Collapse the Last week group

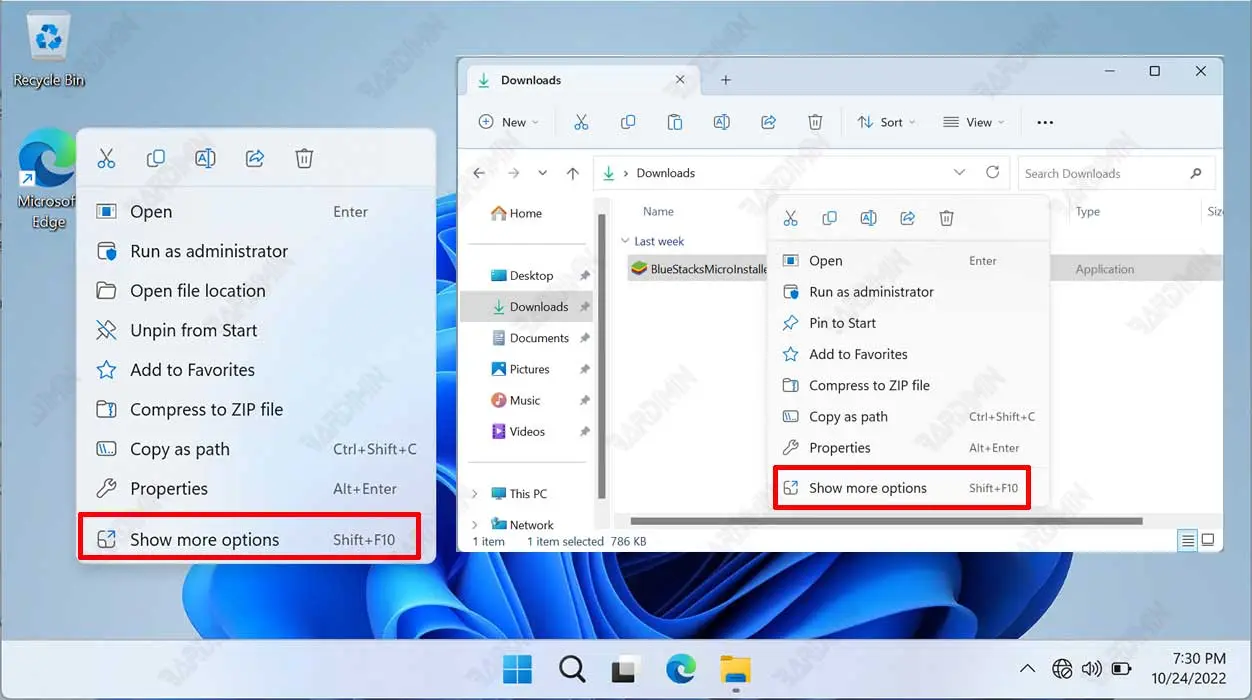(x=625, y=241)
